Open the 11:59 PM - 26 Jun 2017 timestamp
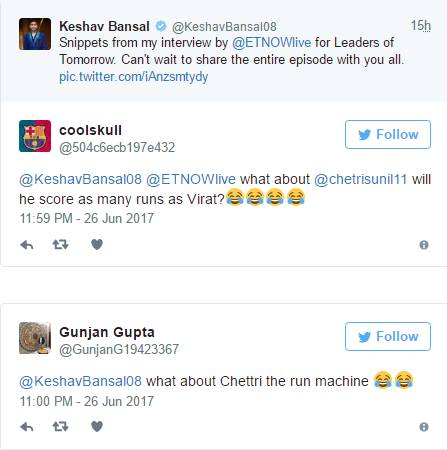Screen dimensions: 447x450 [87, 218]
